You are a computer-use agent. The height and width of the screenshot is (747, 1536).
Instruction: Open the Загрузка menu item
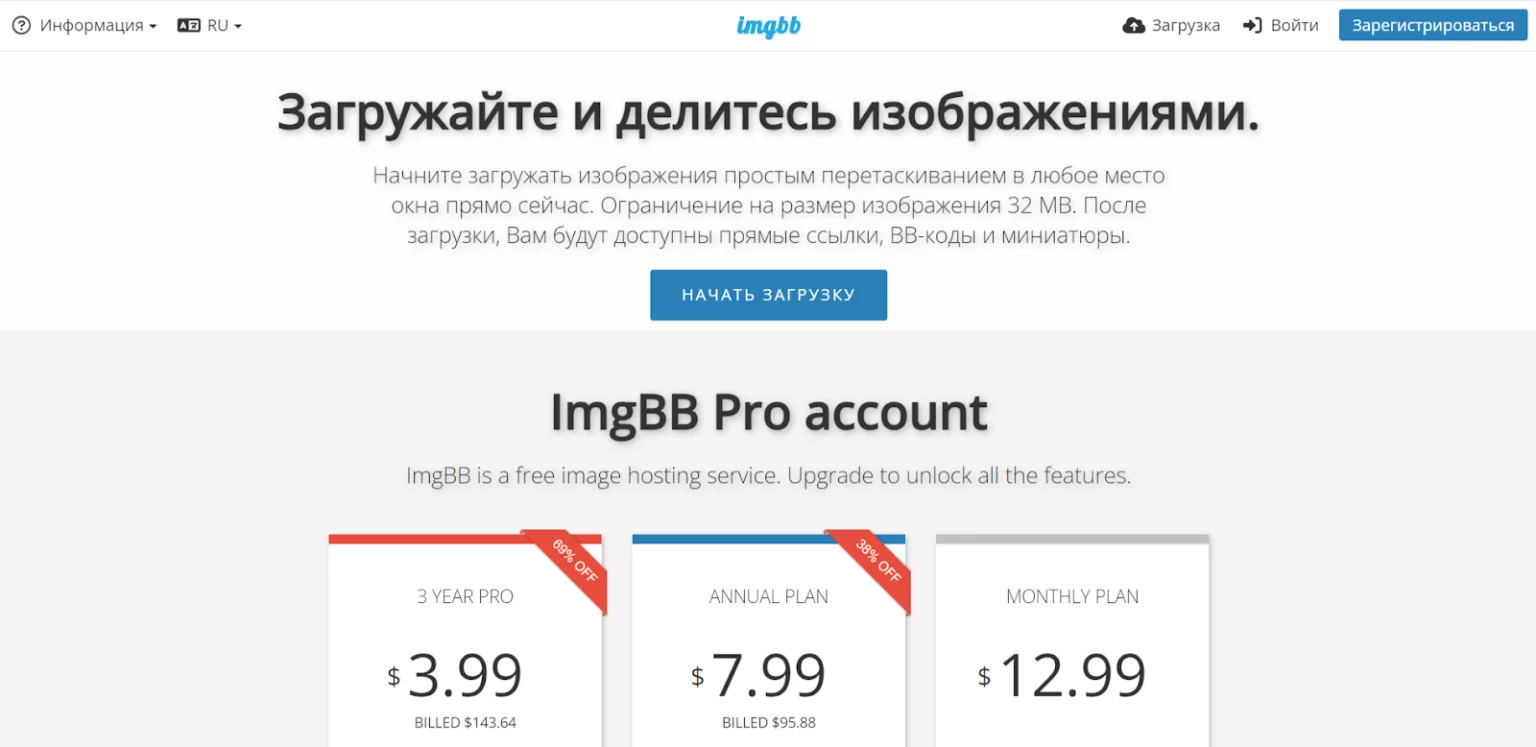click(x=1185, y=26)
